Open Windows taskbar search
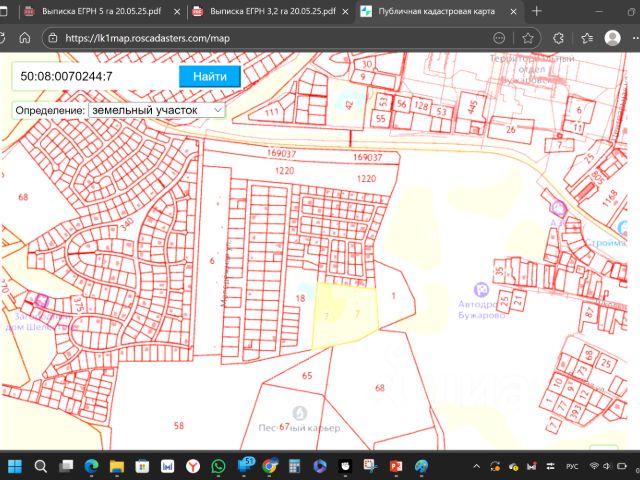 (x=41, y=466)
